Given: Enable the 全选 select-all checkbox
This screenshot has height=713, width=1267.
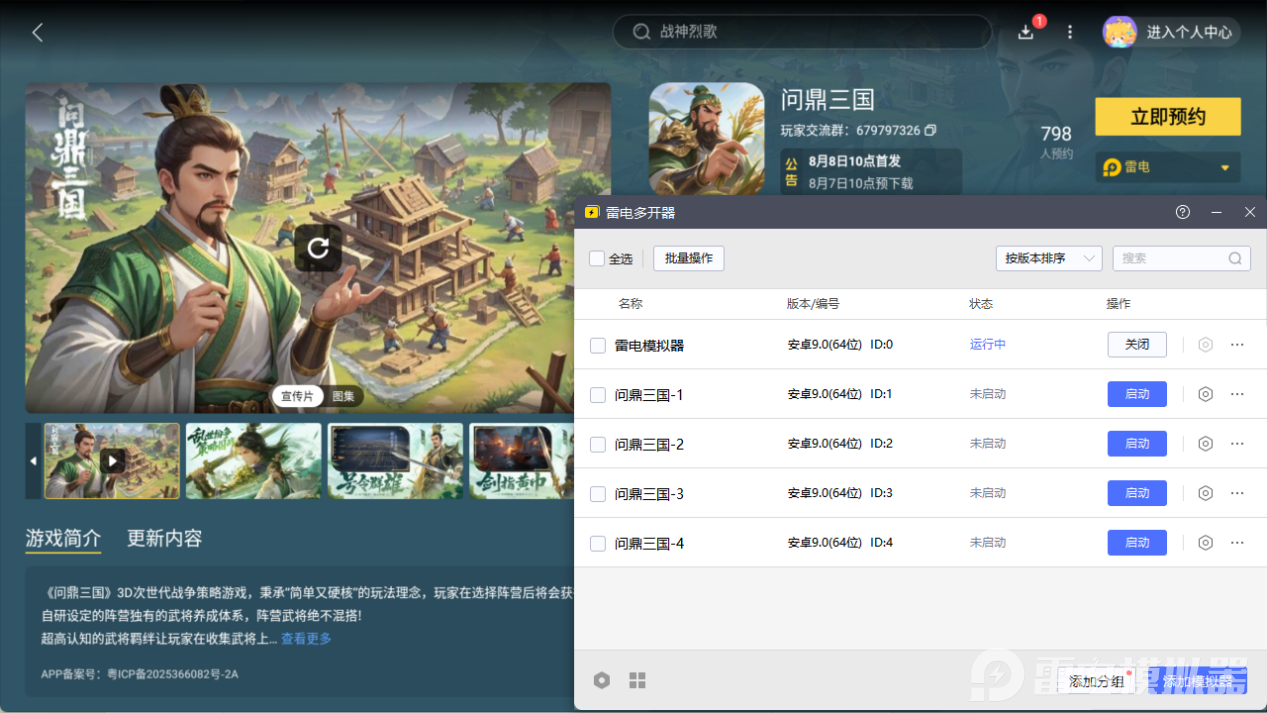Looking at the screenshot, I should (597, 258).
